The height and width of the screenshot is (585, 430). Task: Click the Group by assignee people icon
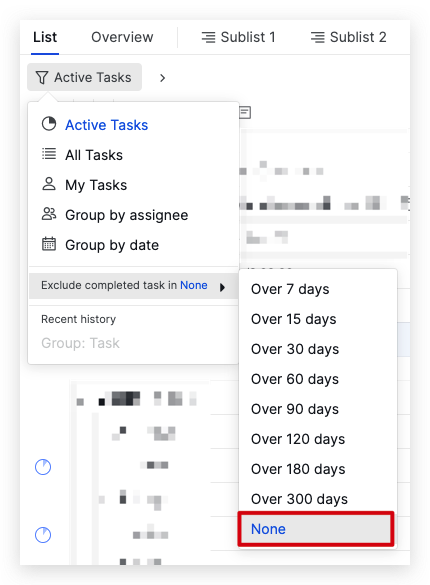click(x=49, y=214)
